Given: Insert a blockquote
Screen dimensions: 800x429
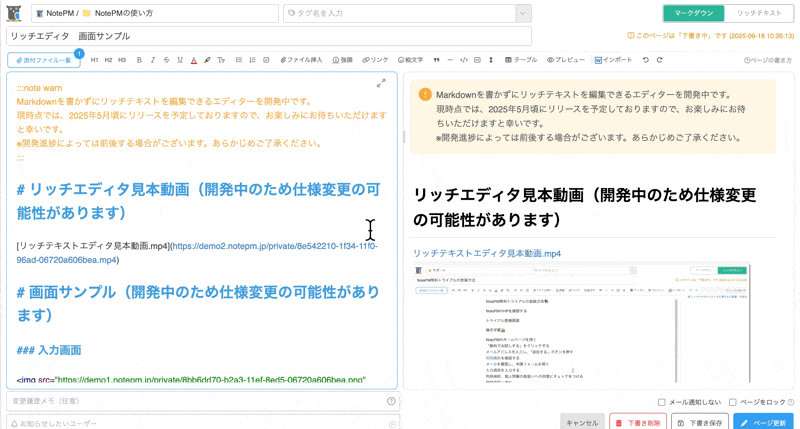Looking at the screenshot, I should pos(436,60).
